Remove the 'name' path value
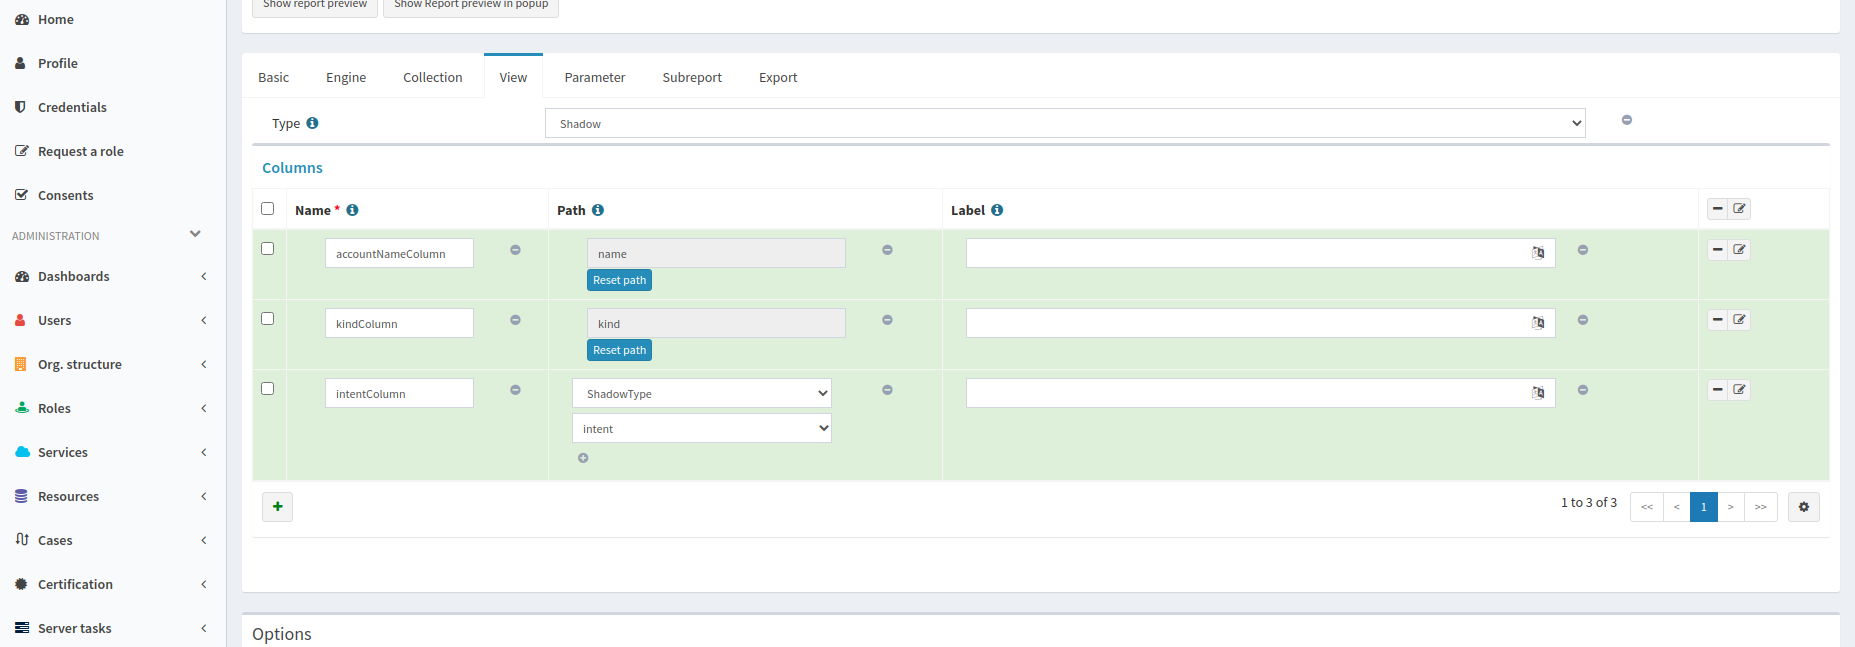The image size is (1855, 647). pos(887,250)
